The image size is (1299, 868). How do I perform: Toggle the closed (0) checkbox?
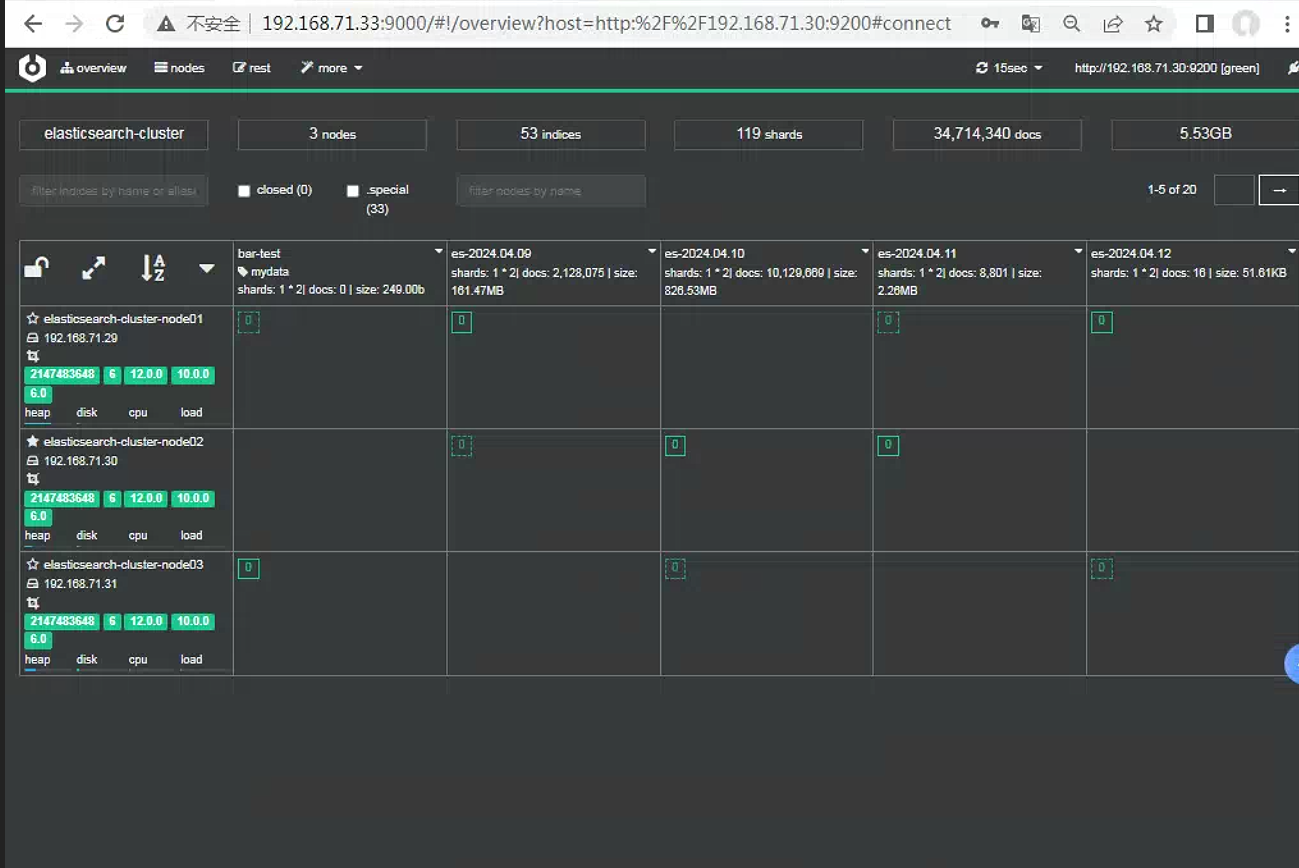(244, 191)
